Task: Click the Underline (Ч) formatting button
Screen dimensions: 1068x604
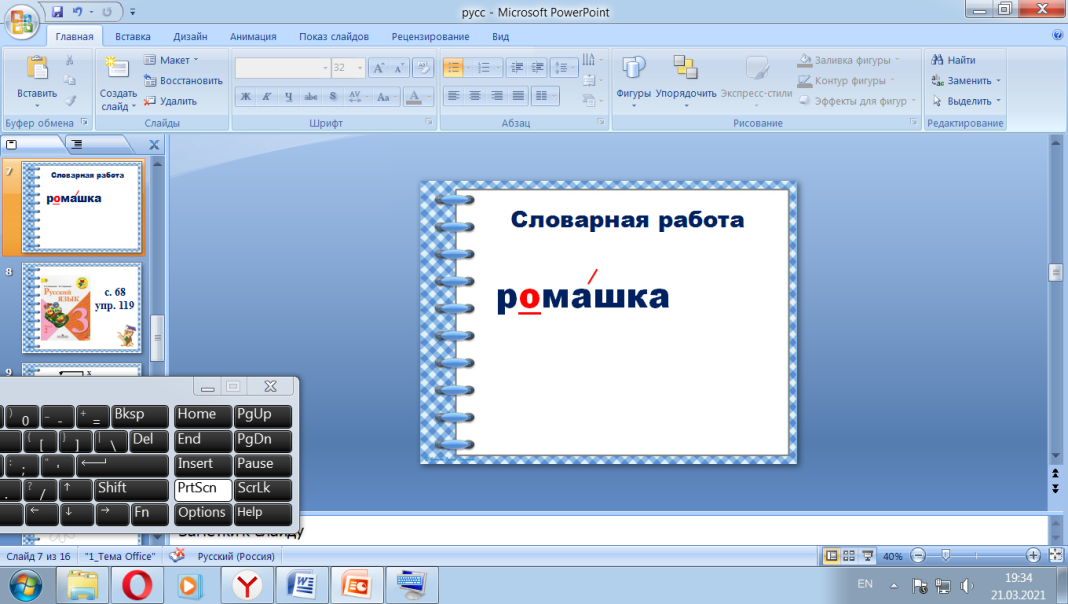Action: [x=289, y=97]
